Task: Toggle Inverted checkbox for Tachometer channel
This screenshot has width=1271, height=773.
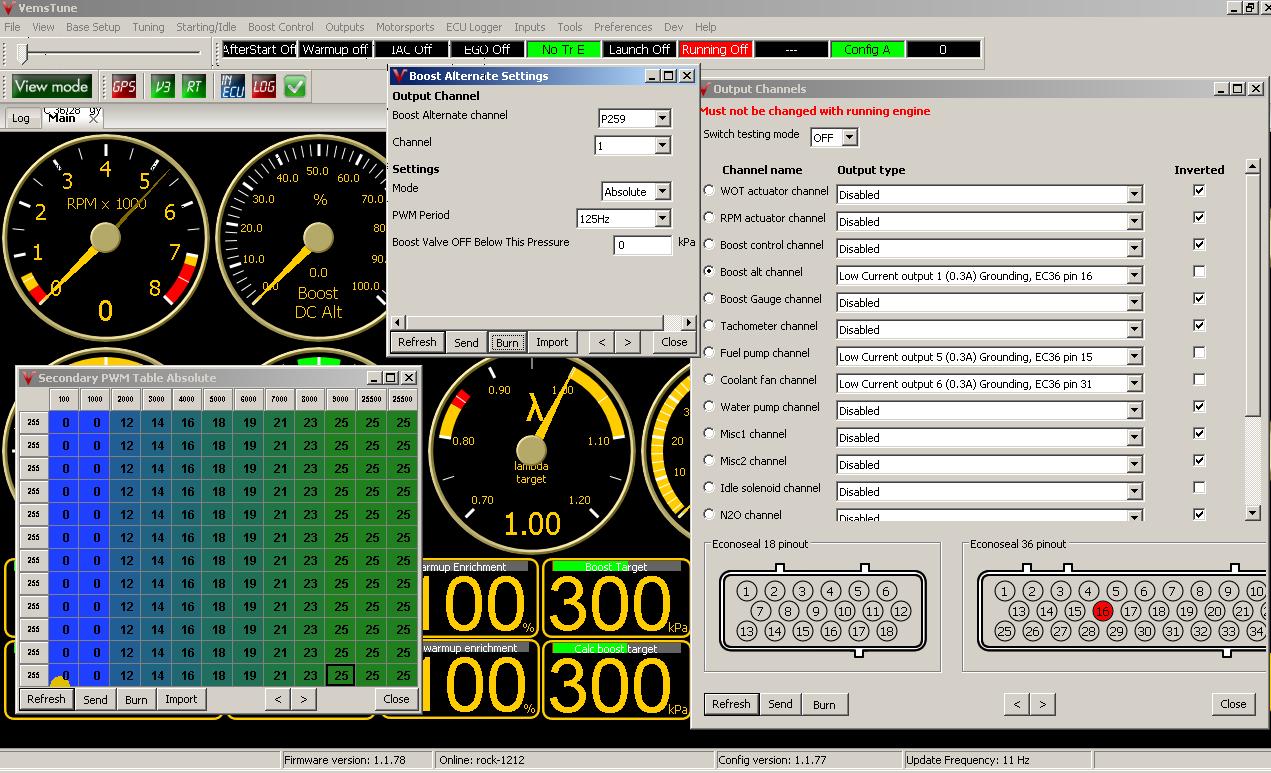Action: 1199,325
